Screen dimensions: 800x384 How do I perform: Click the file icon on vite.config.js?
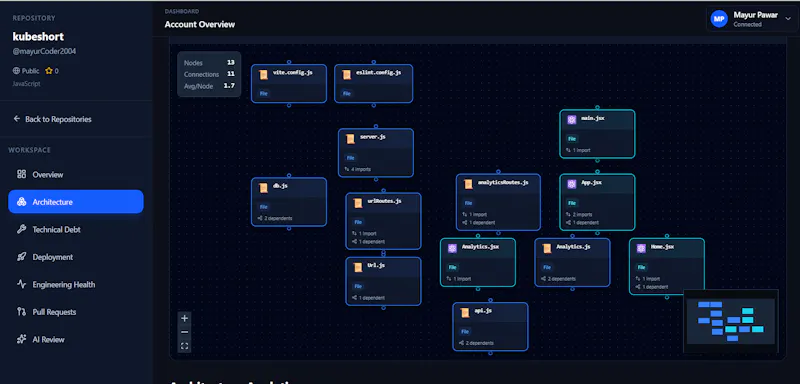click(x=263, y=74)
